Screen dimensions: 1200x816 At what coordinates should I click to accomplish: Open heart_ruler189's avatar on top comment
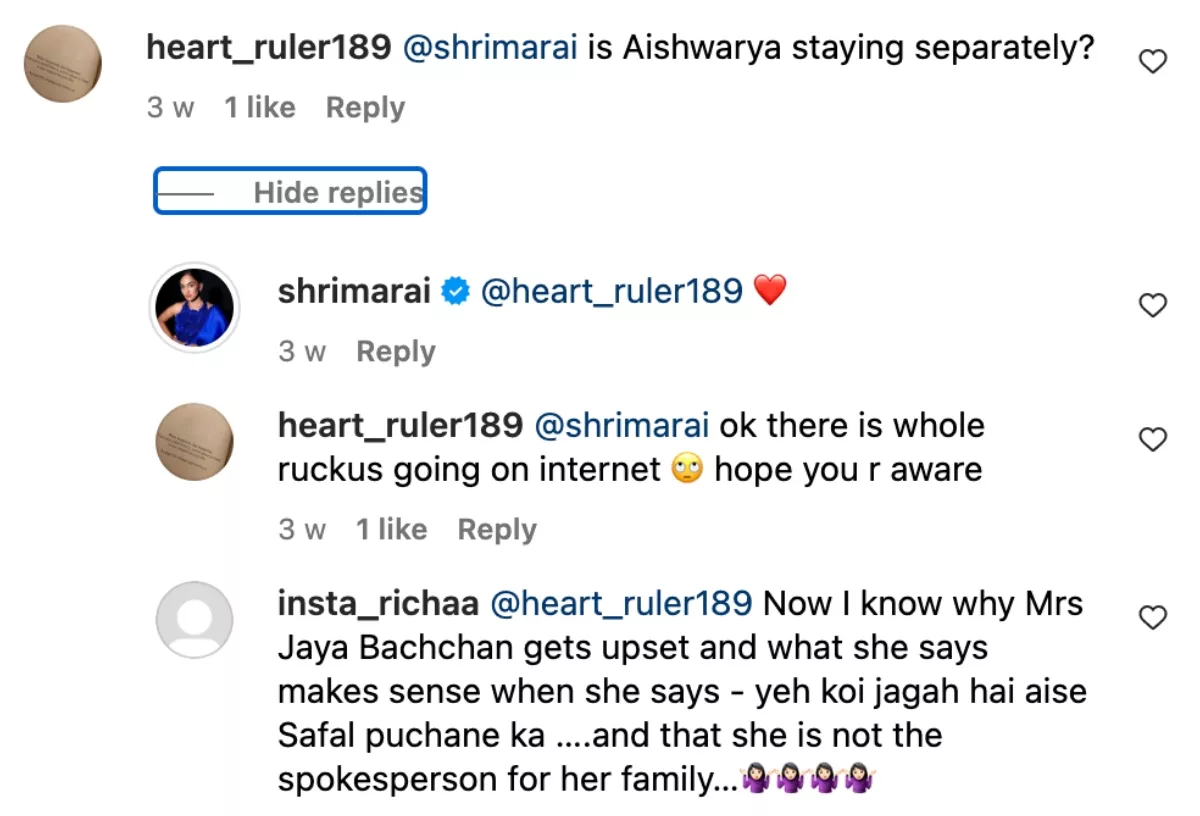tap(63, 64)
